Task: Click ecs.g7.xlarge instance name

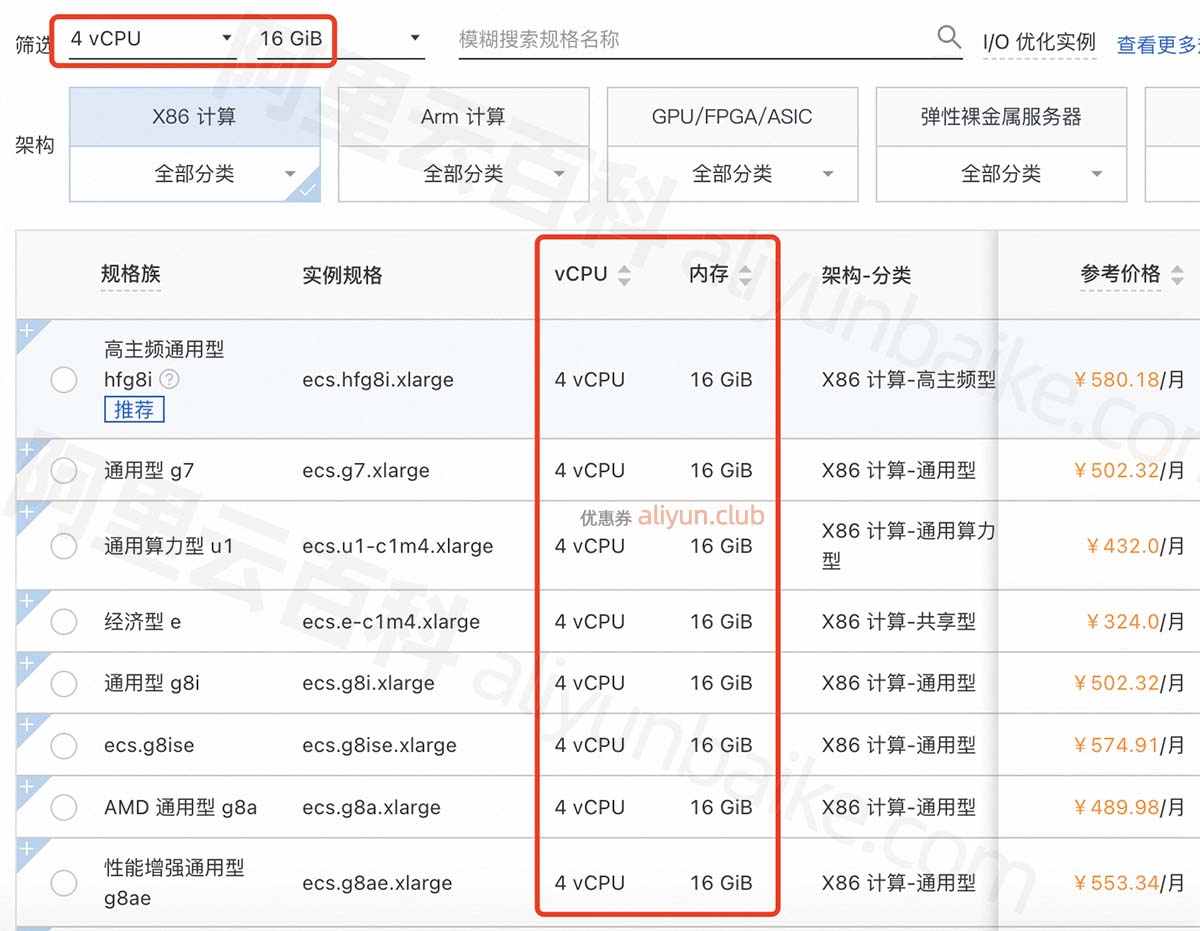Action: [x=366, y=470]
